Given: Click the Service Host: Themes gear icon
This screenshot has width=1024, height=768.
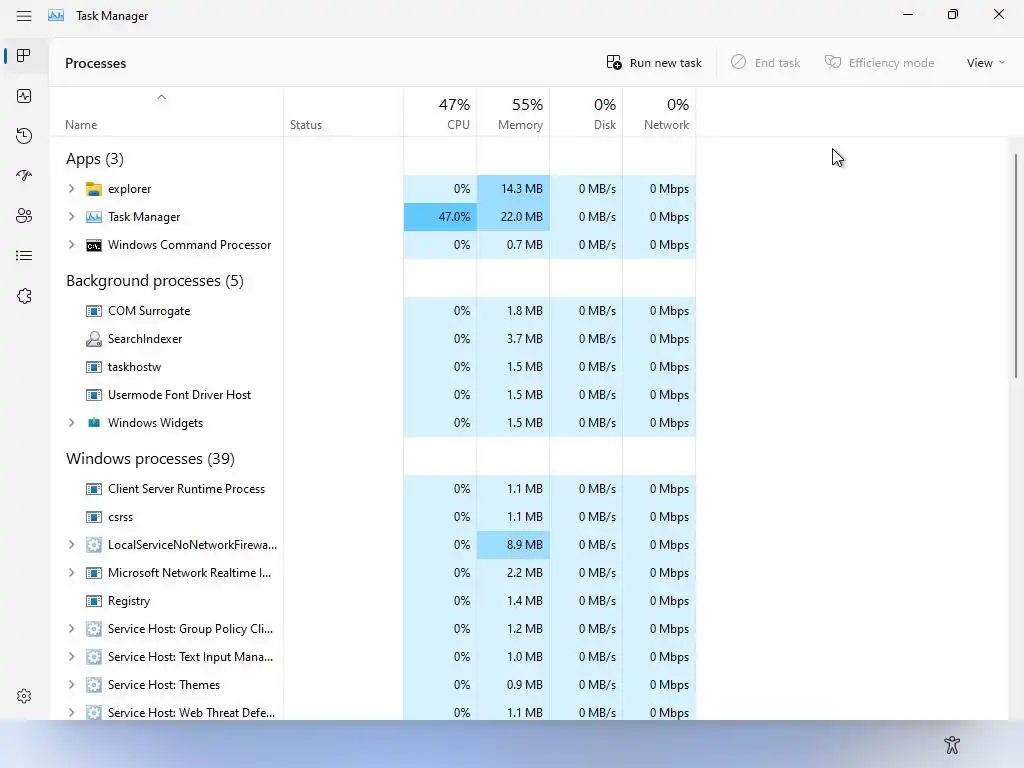Looking at the screenshot, I should 94,685.
